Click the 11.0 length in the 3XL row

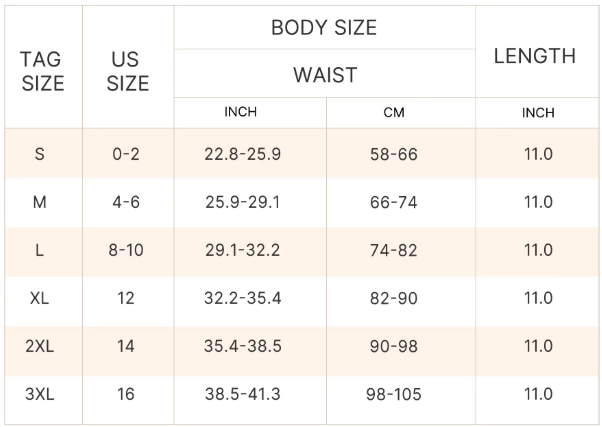[538, 394]
